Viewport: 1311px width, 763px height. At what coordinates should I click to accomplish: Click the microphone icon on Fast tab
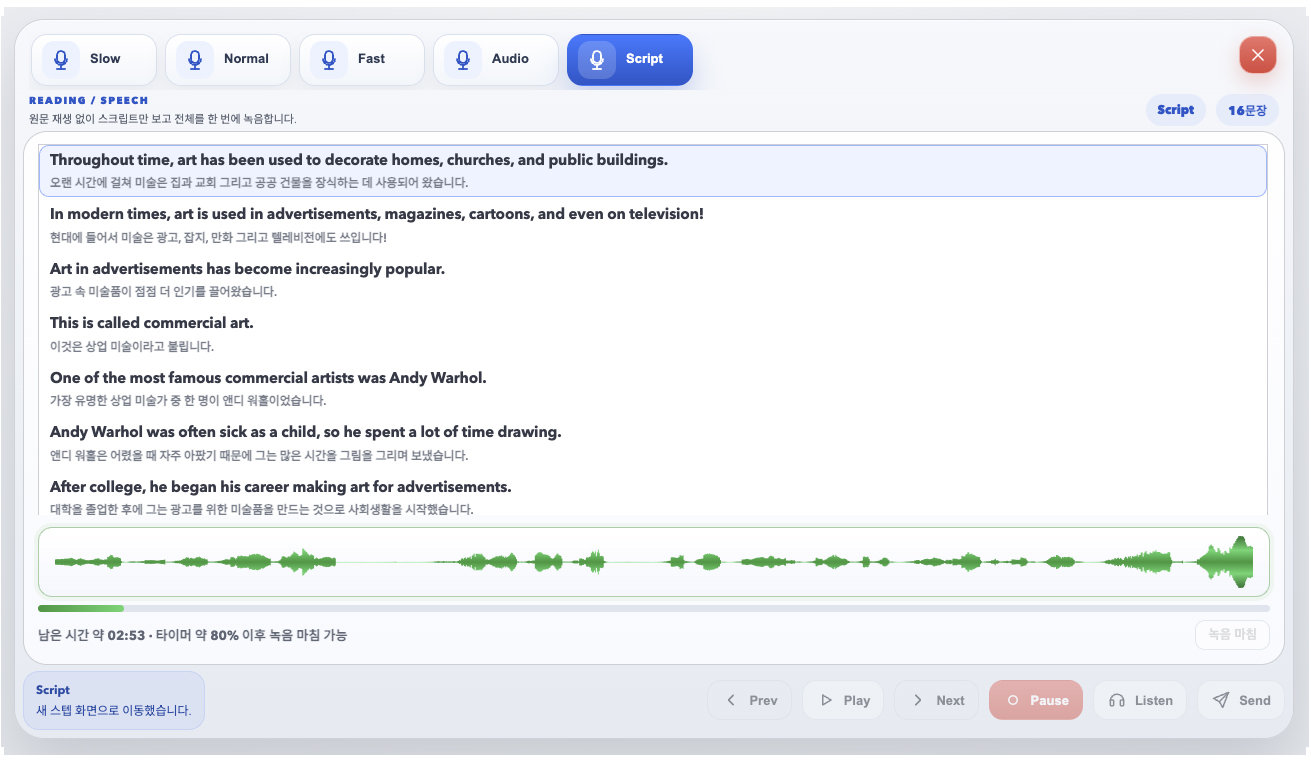click(x=329, y=59)
